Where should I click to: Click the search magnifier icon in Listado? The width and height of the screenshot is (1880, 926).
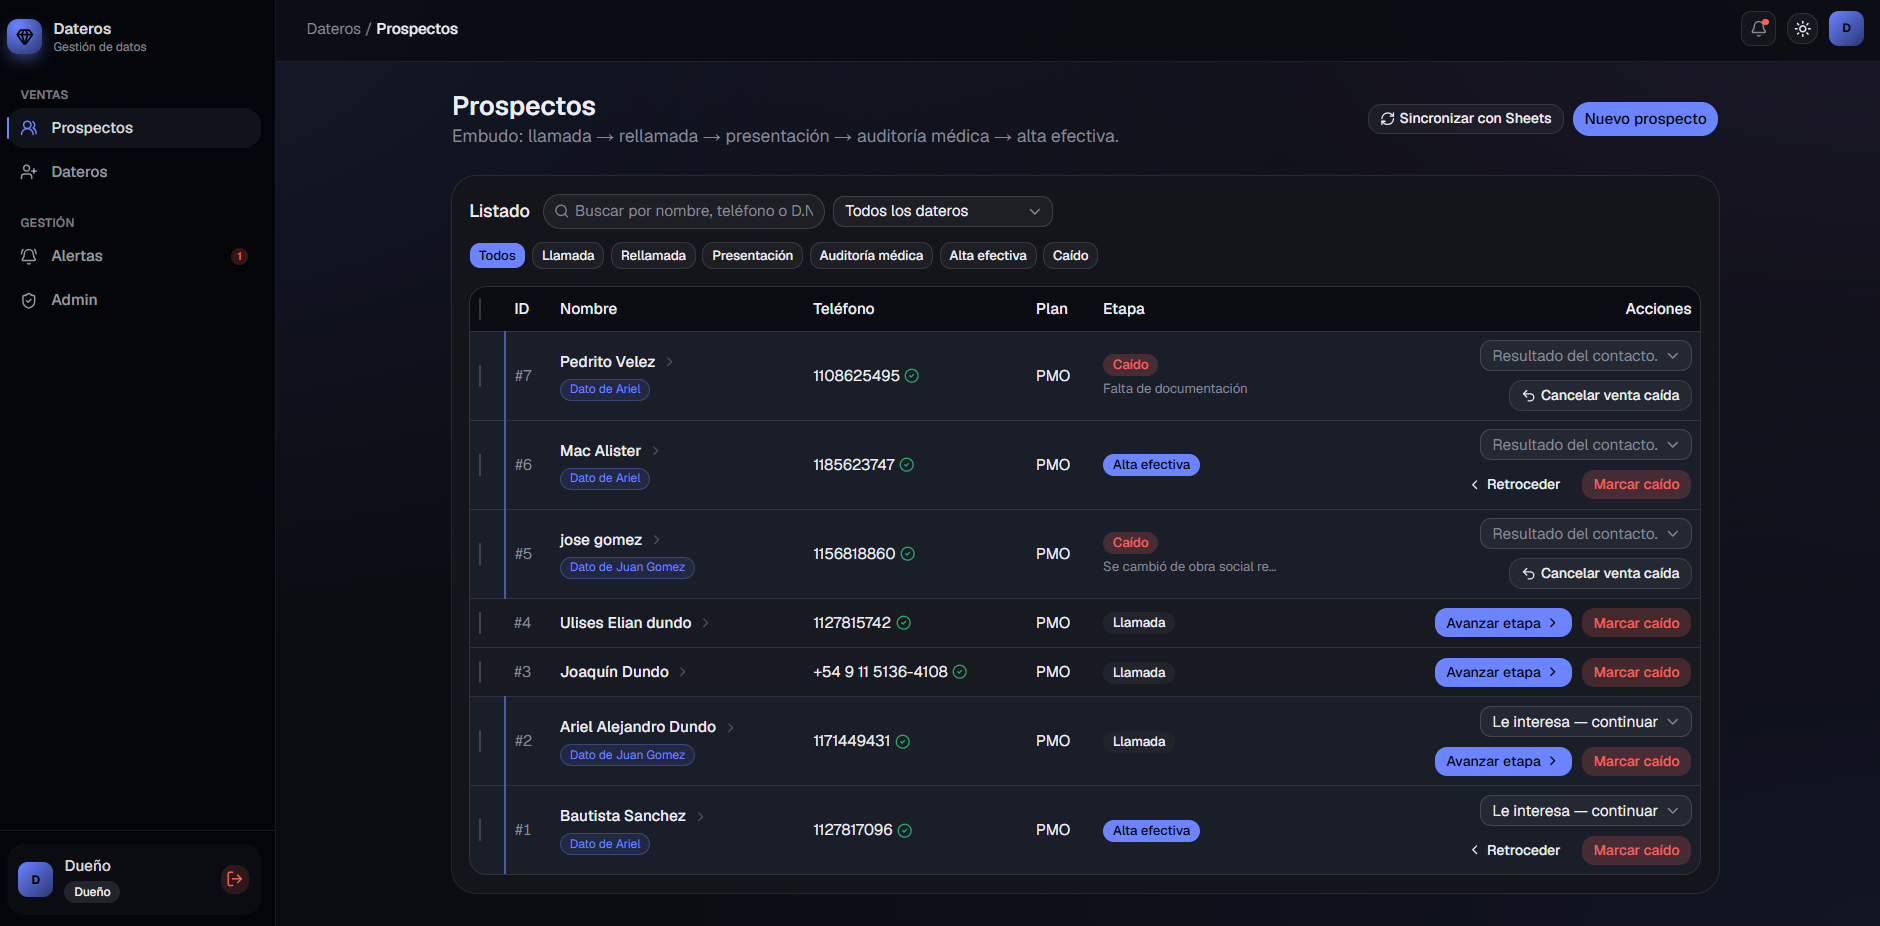562,211
